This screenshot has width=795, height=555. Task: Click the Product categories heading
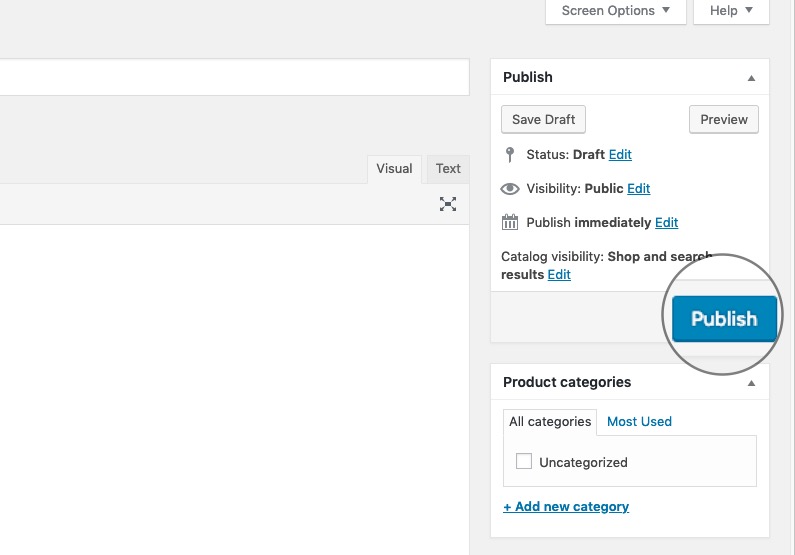click(x=567, y=382)
